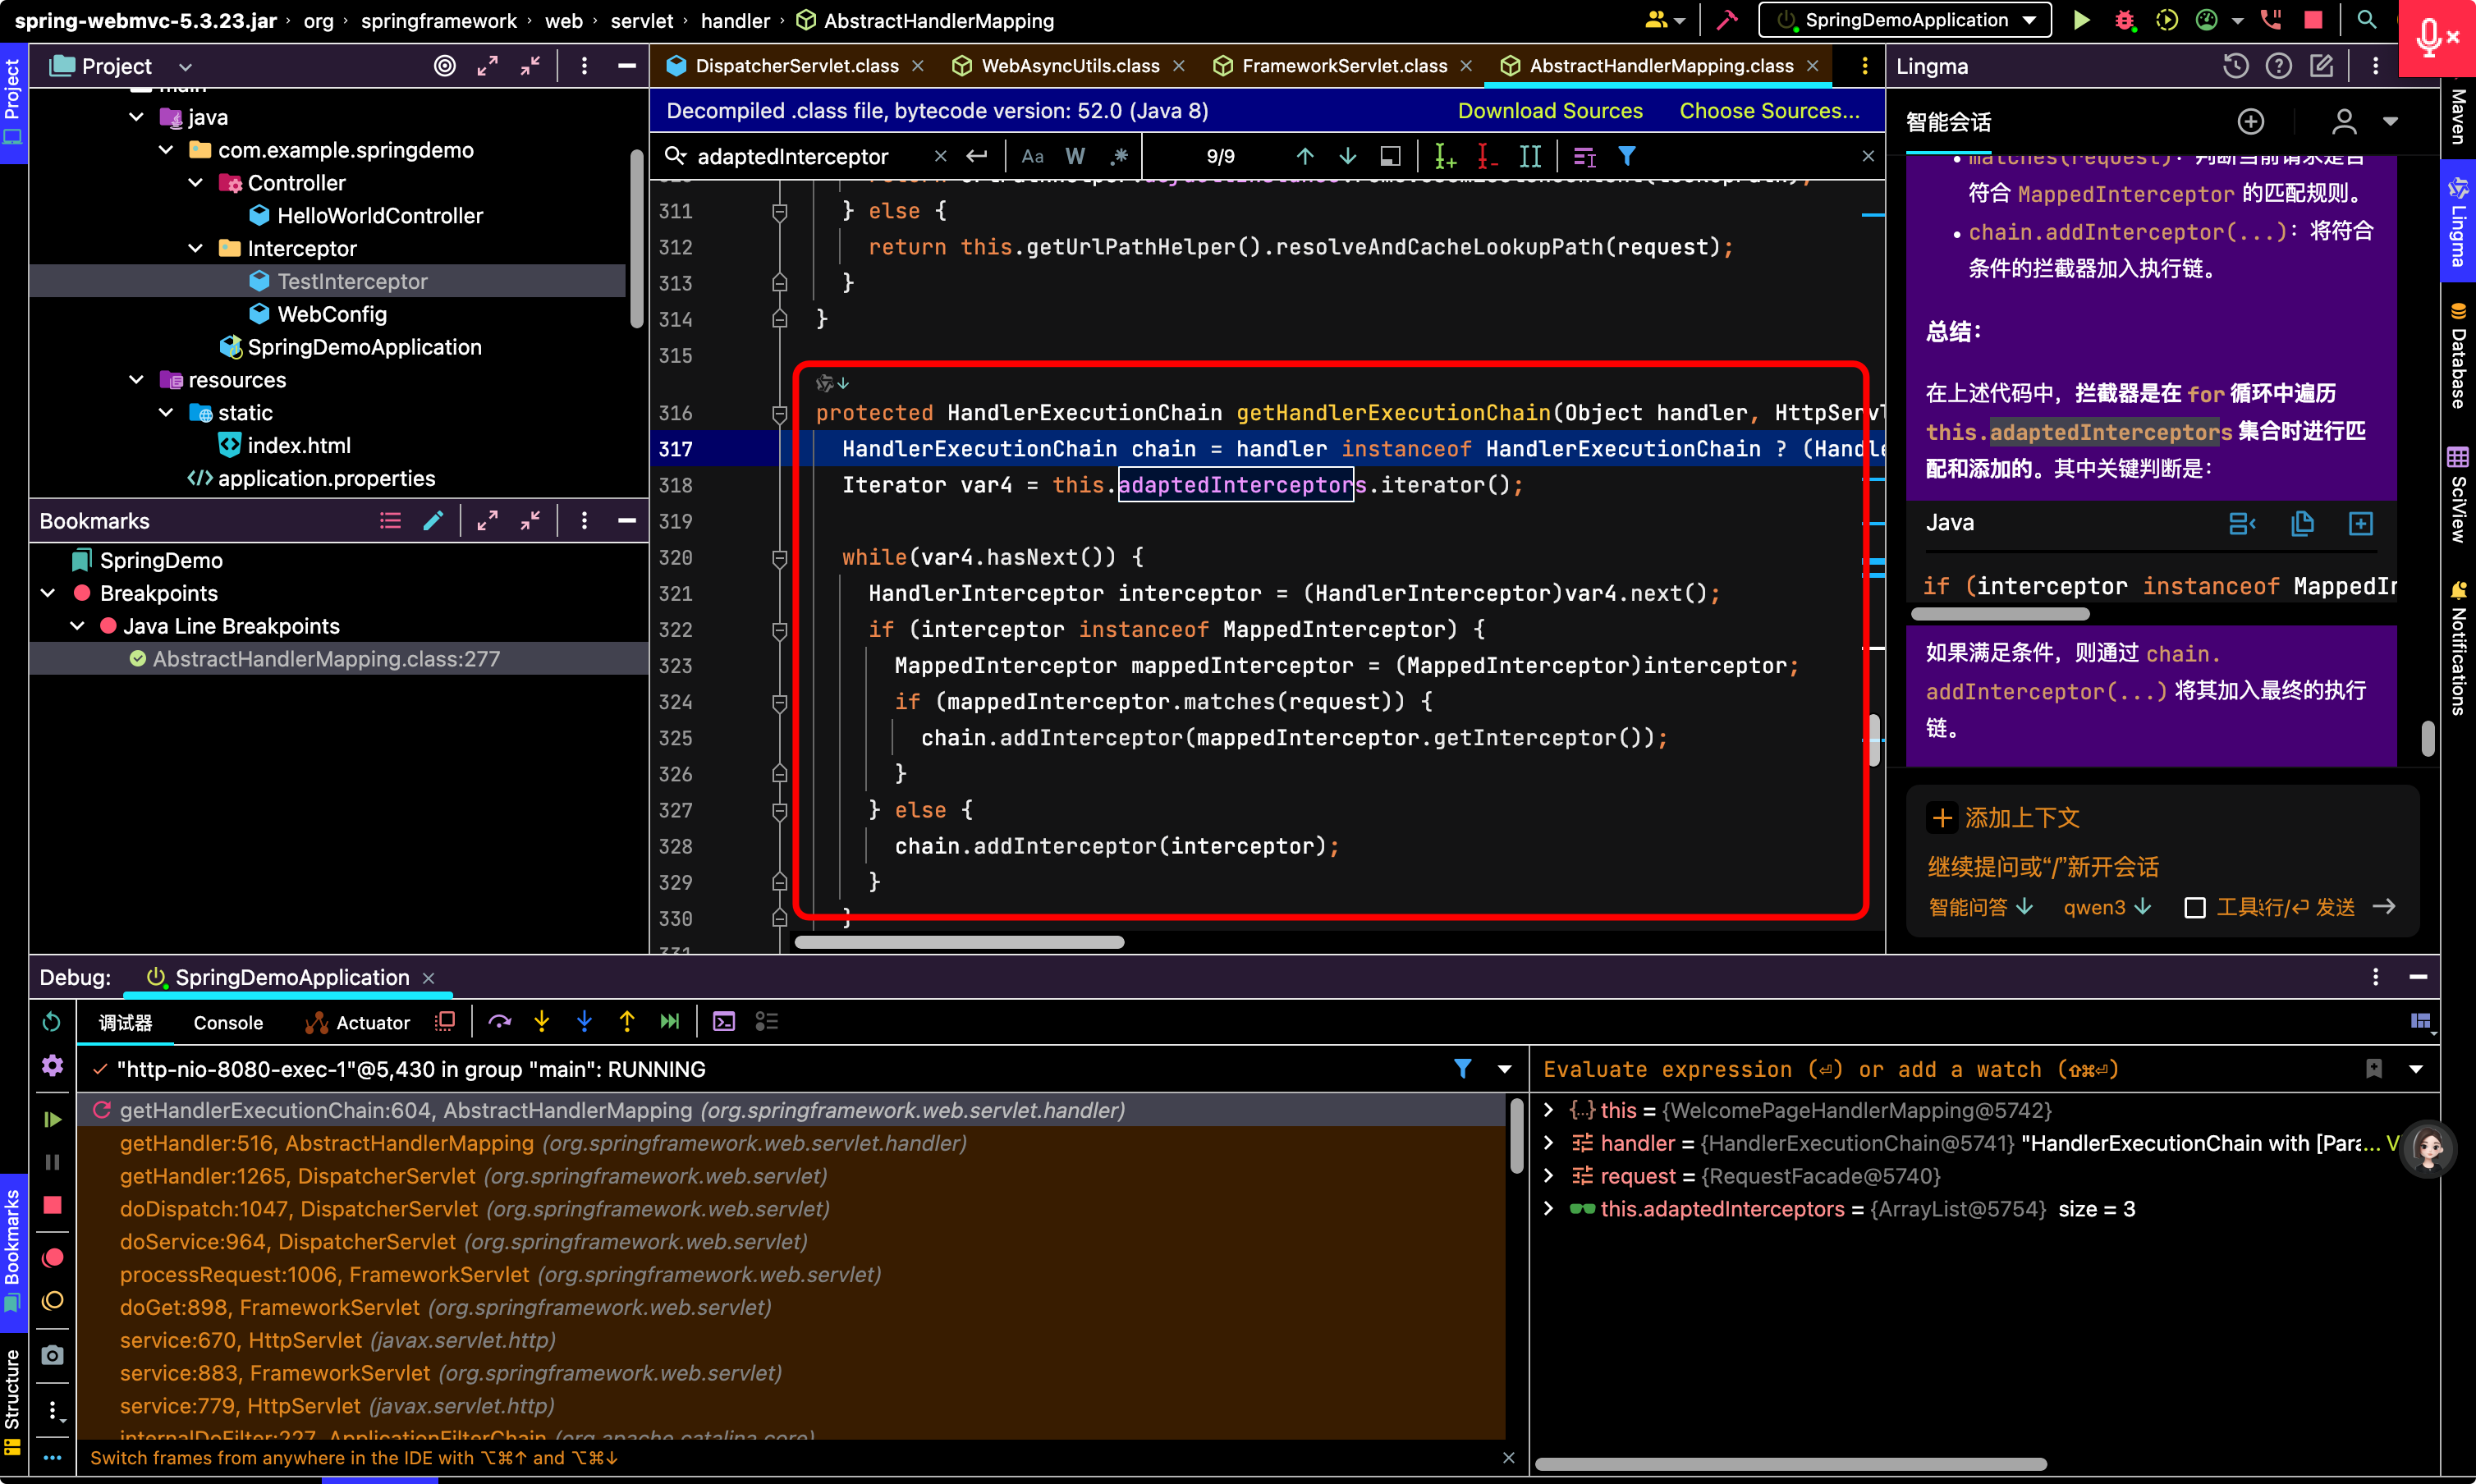Go to next search occurrence arrow
The width and height of the screenshot is (2476, 1484).
1348,156
